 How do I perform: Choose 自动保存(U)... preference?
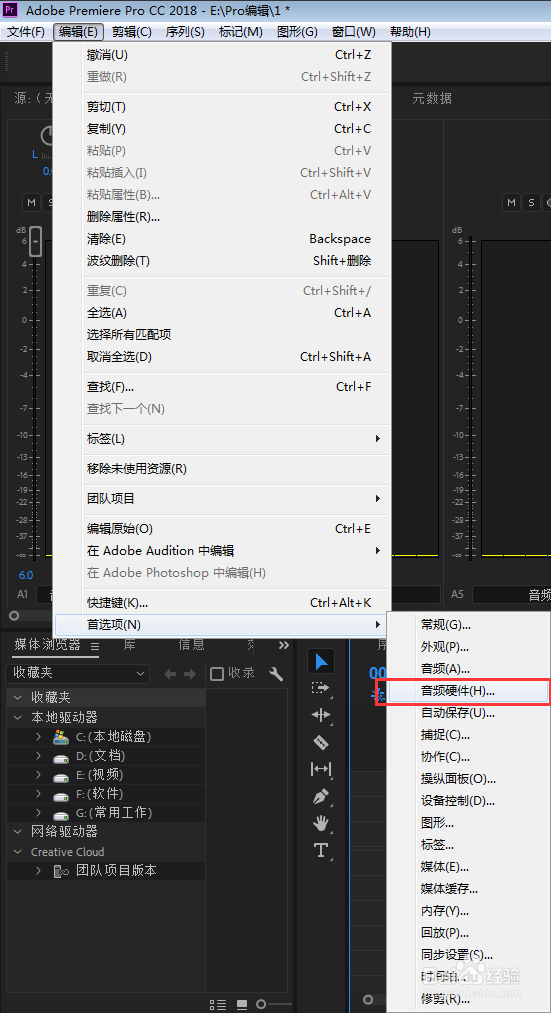coord(468,713)
